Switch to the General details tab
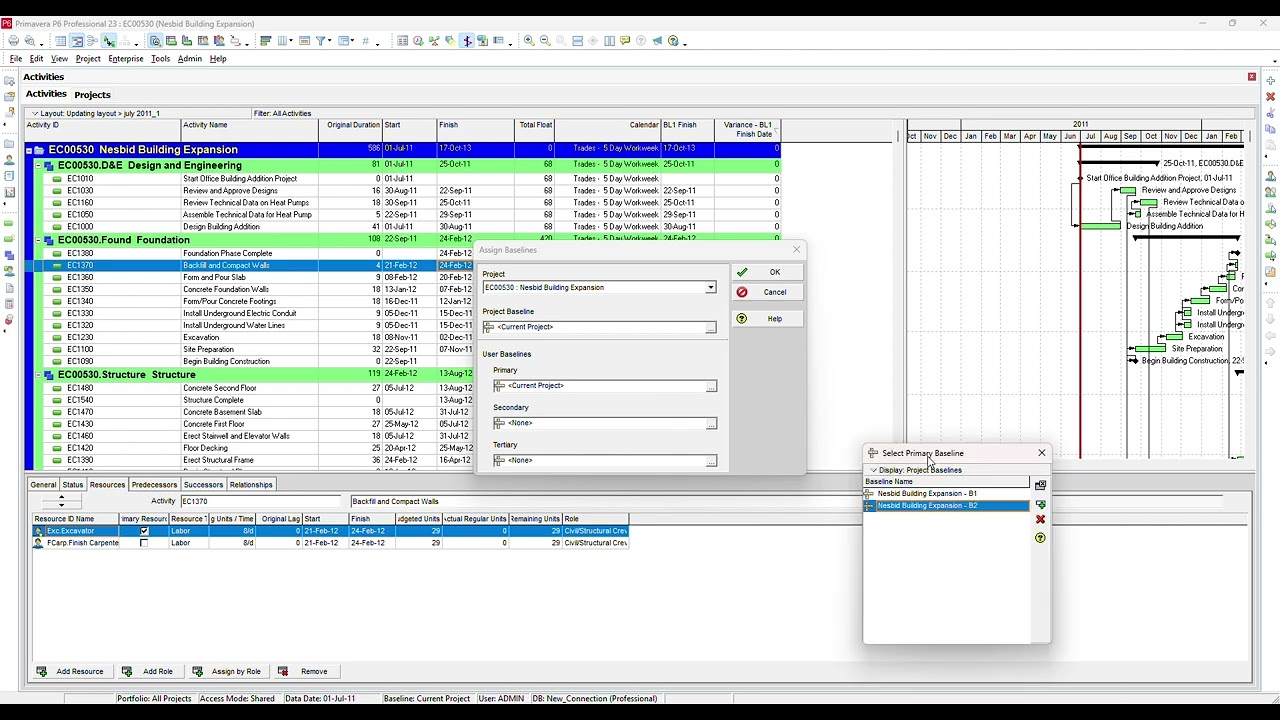 click(x=43, y=485)
